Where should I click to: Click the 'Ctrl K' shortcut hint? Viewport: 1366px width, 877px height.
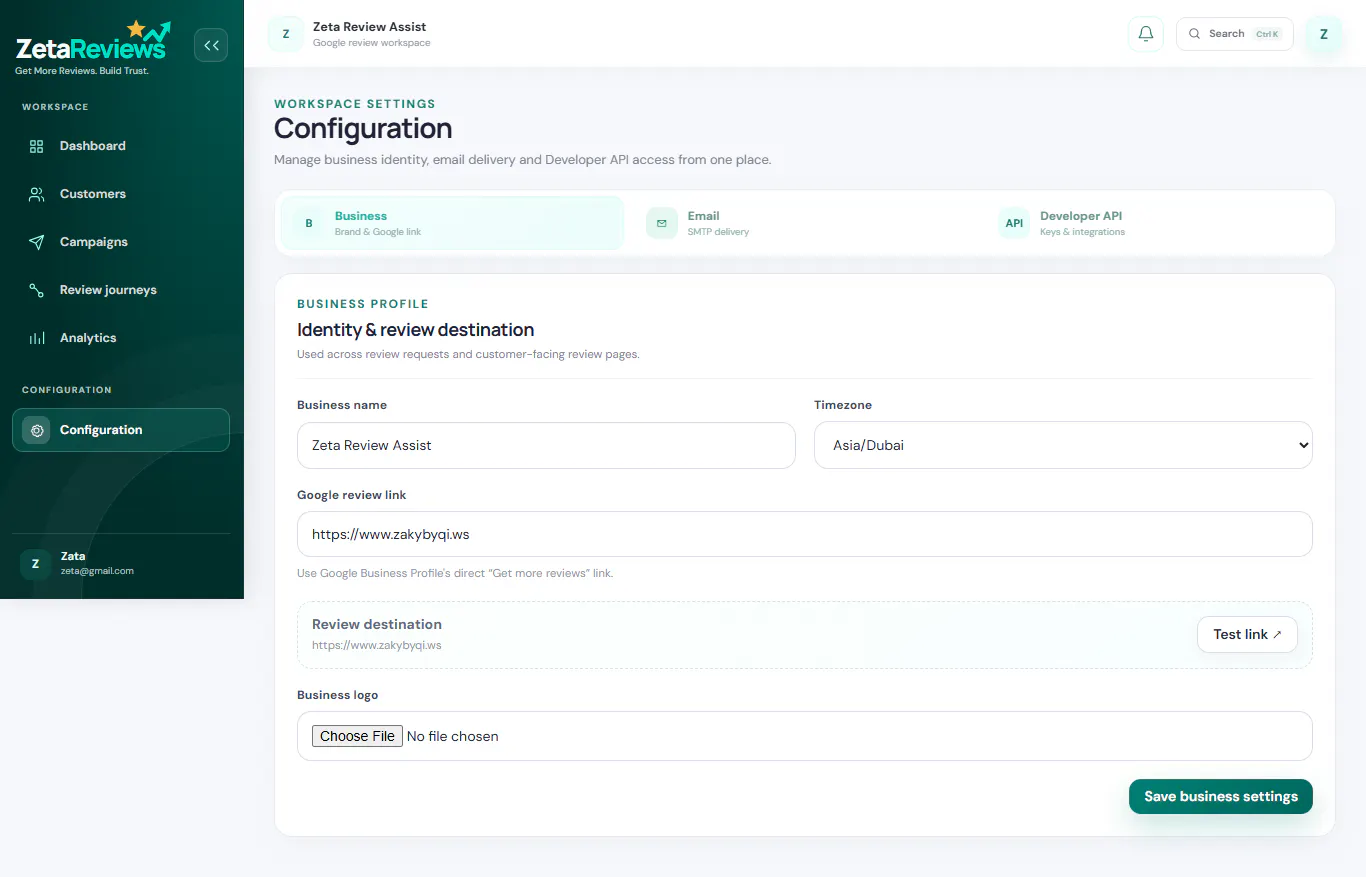point(1267,34)
